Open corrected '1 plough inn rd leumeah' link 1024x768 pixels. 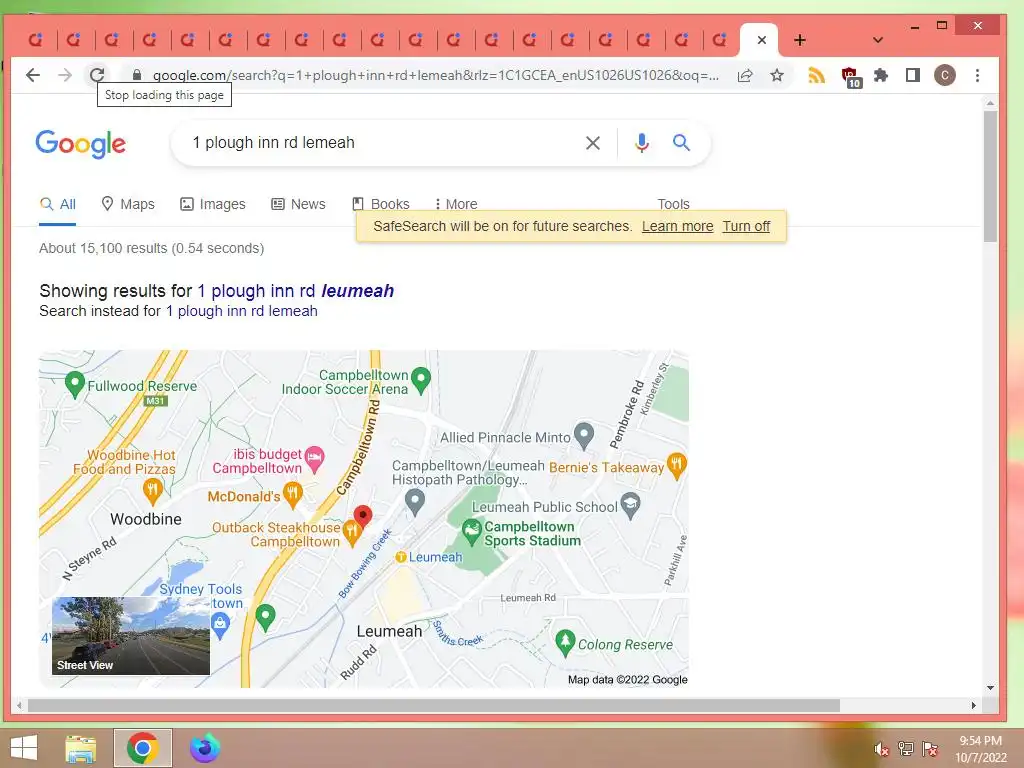tap(296, 291)
